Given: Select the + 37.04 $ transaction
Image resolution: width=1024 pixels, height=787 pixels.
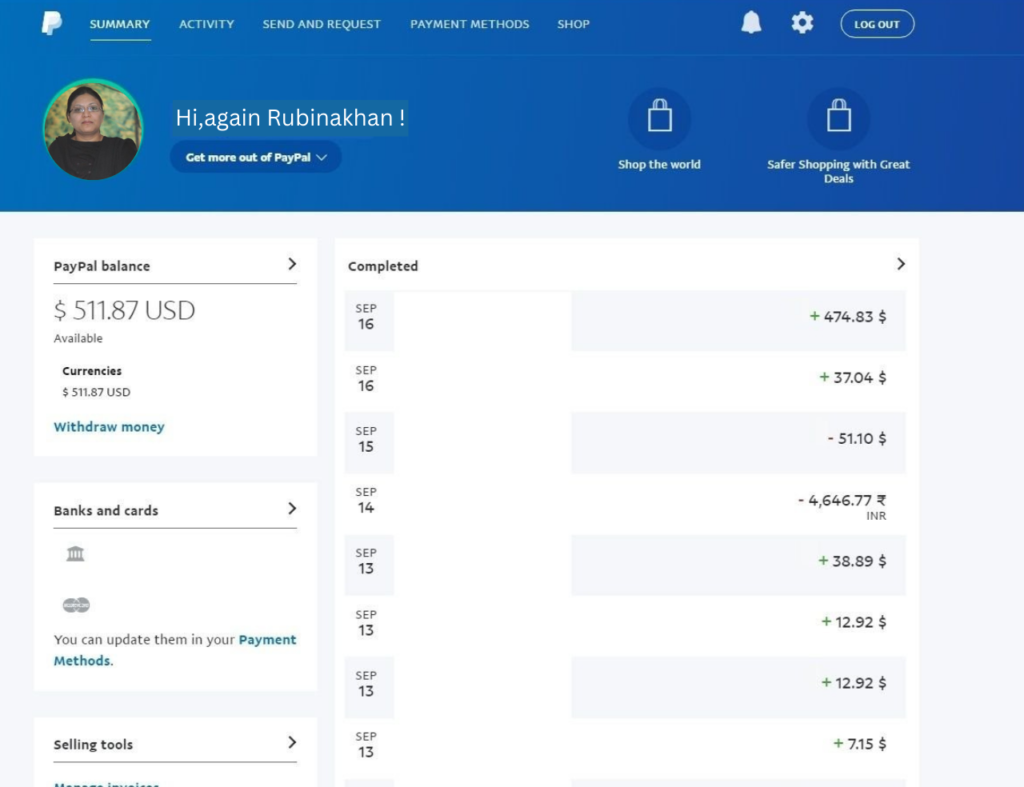Looking at the screenshot, I should 625,381.
